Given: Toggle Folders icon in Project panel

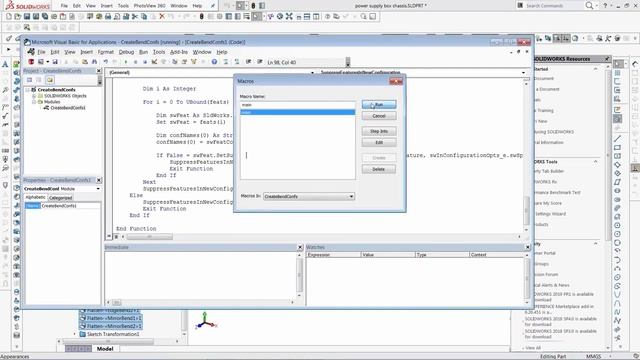Looking at the screenshot, I should click(50, 80).
